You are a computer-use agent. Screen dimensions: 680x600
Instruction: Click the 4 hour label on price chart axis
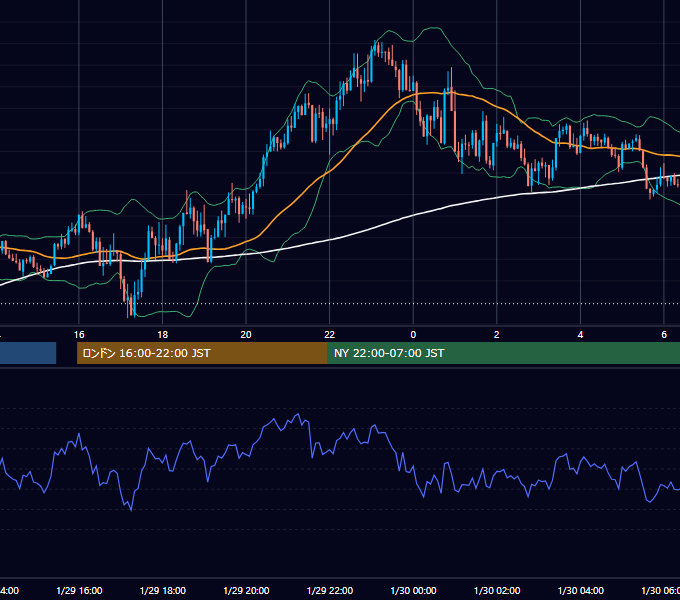coord(580,335)
